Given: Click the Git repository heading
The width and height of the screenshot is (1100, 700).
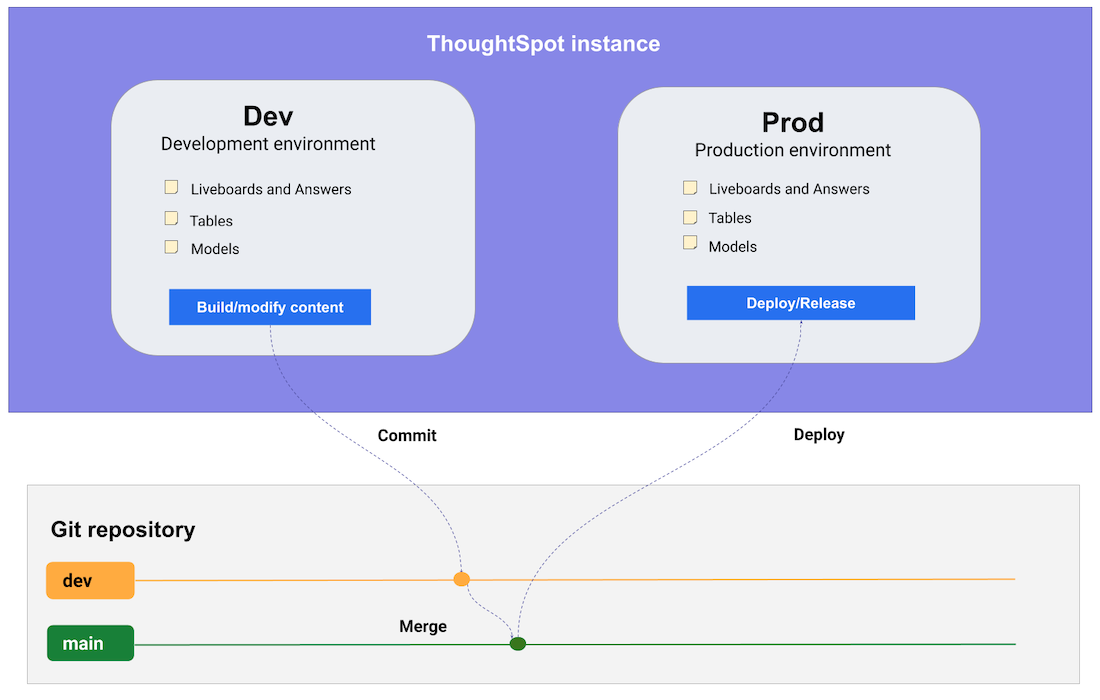Looking at the screenshot, I should tap(123, 529).
